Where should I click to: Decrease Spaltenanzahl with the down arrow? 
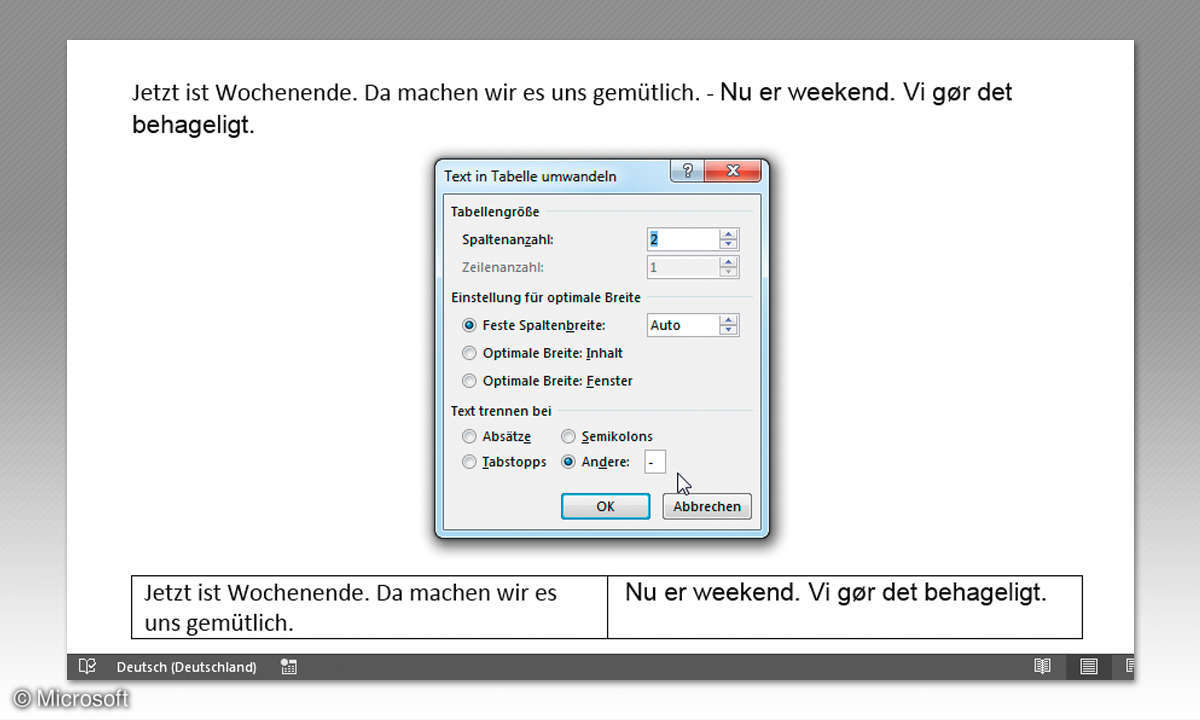729,245
